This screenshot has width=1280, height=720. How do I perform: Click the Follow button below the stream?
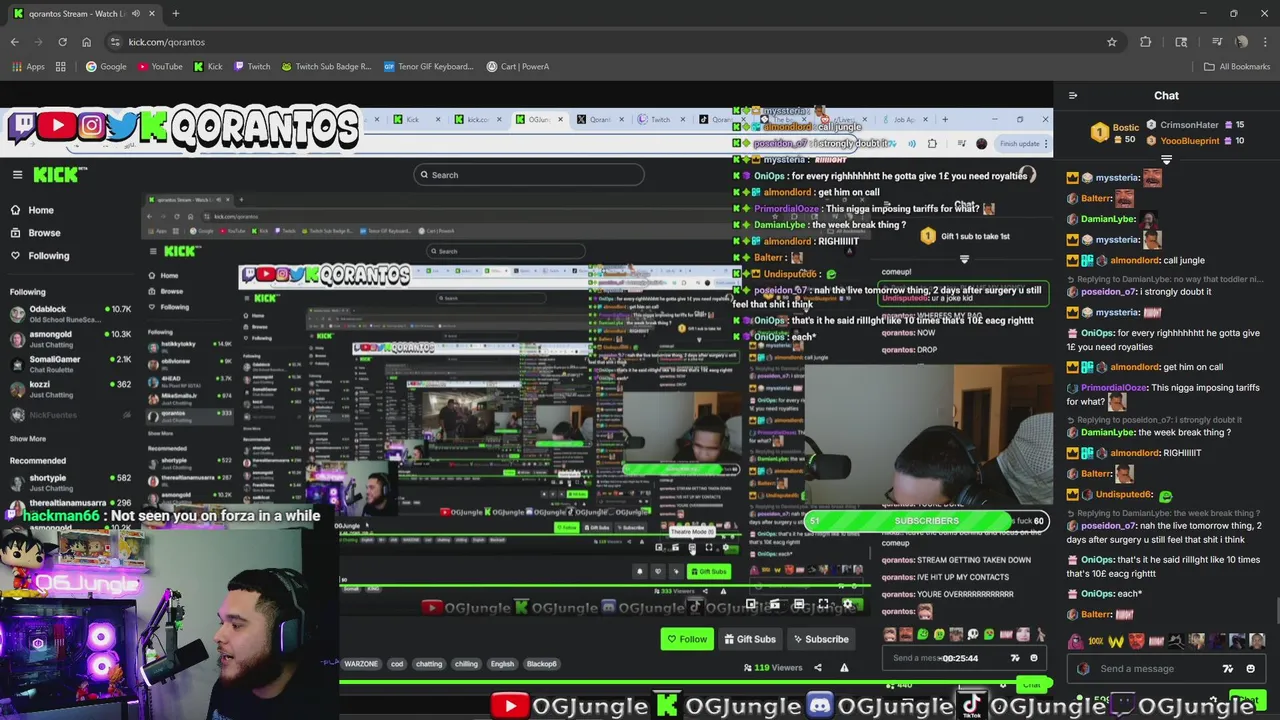point(687,639)
